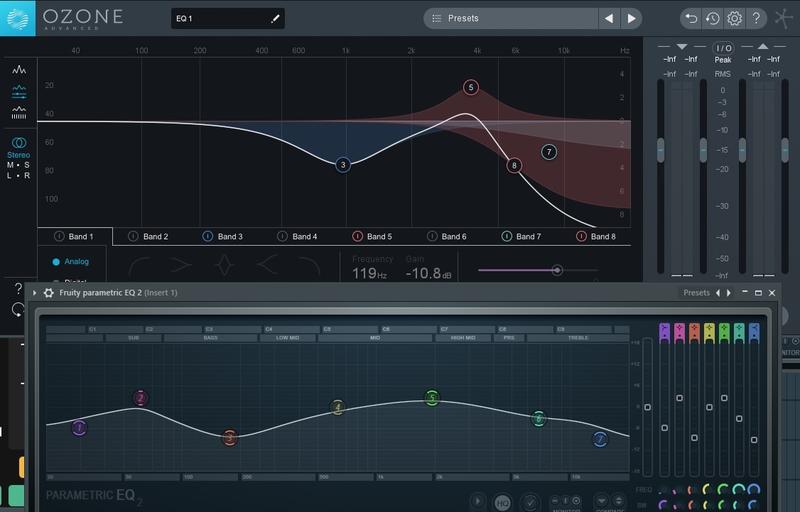
Task: Click the blue band 7 FREQ knob
Action: coord(754,490)
